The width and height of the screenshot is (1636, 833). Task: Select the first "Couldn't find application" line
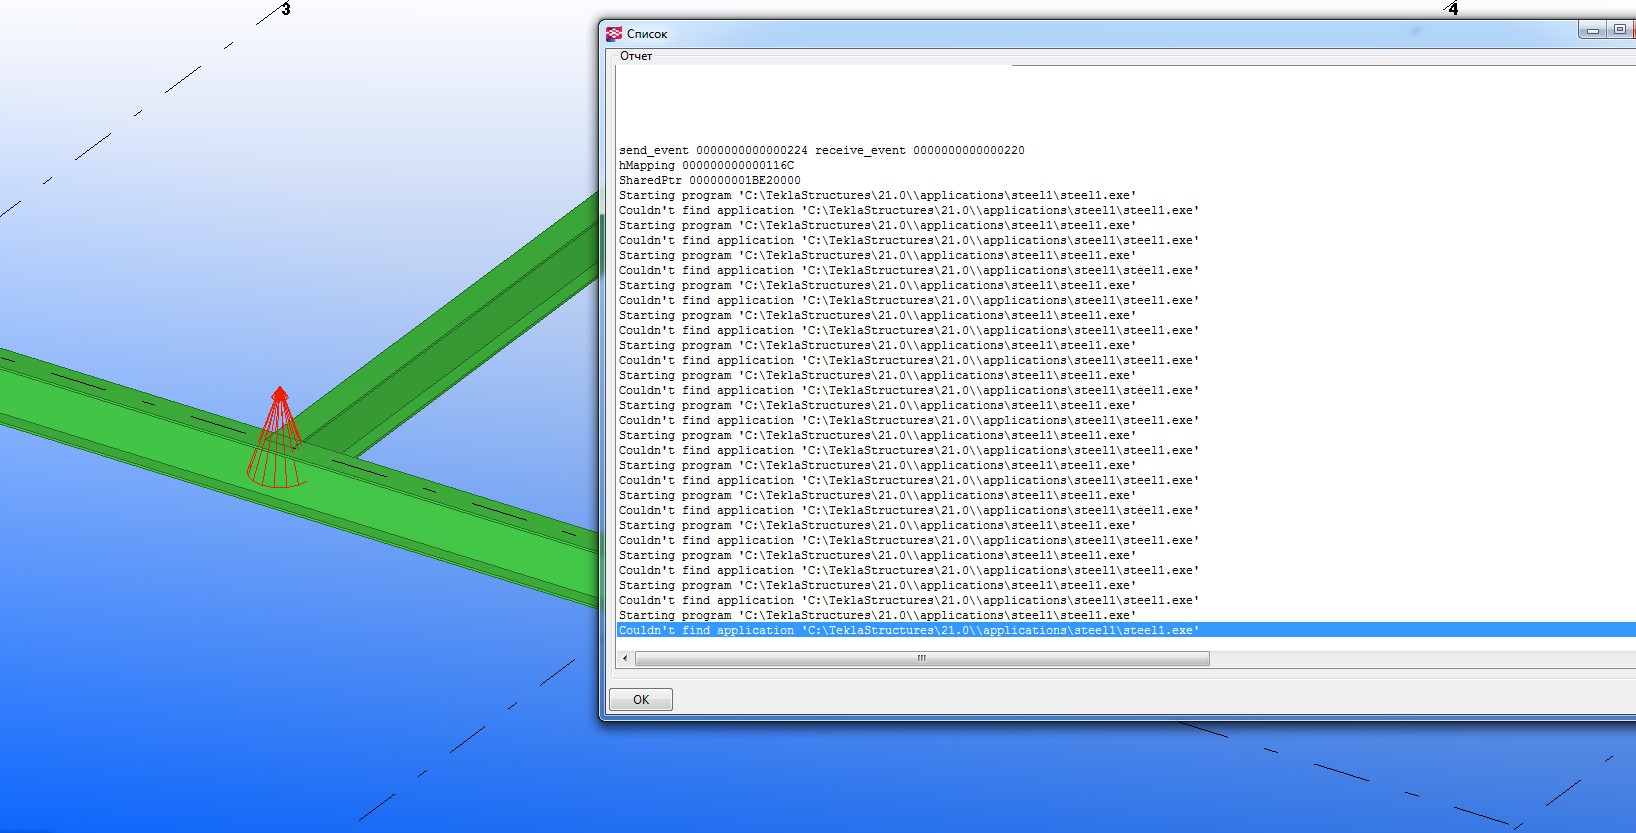pos(907,211)
